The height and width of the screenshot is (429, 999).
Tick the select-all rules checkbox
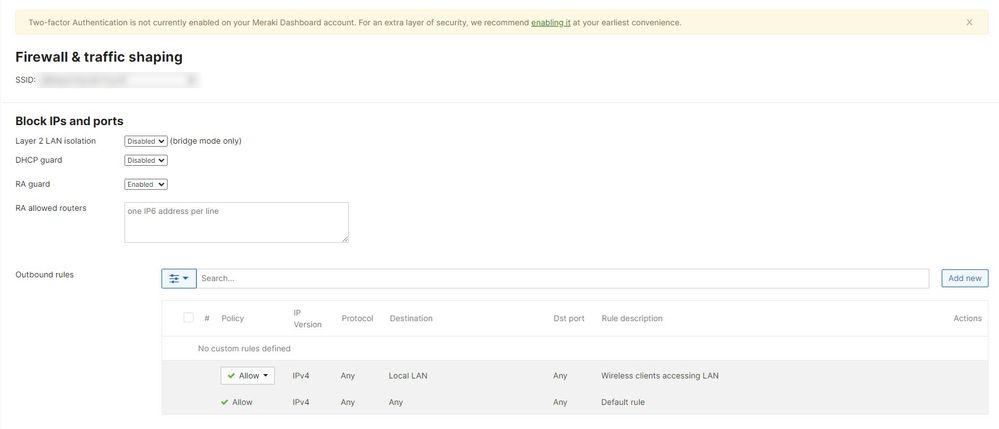click(x=188, y=318)
